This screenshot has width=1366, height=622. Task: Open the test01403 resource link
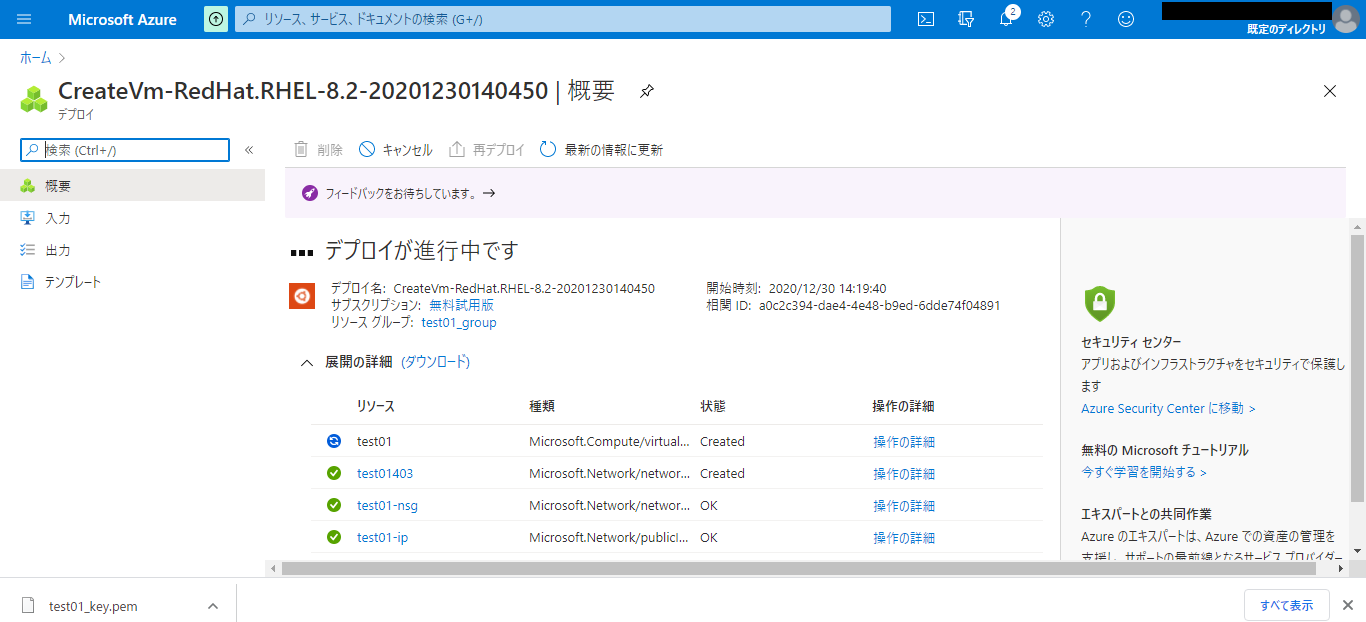385,473
